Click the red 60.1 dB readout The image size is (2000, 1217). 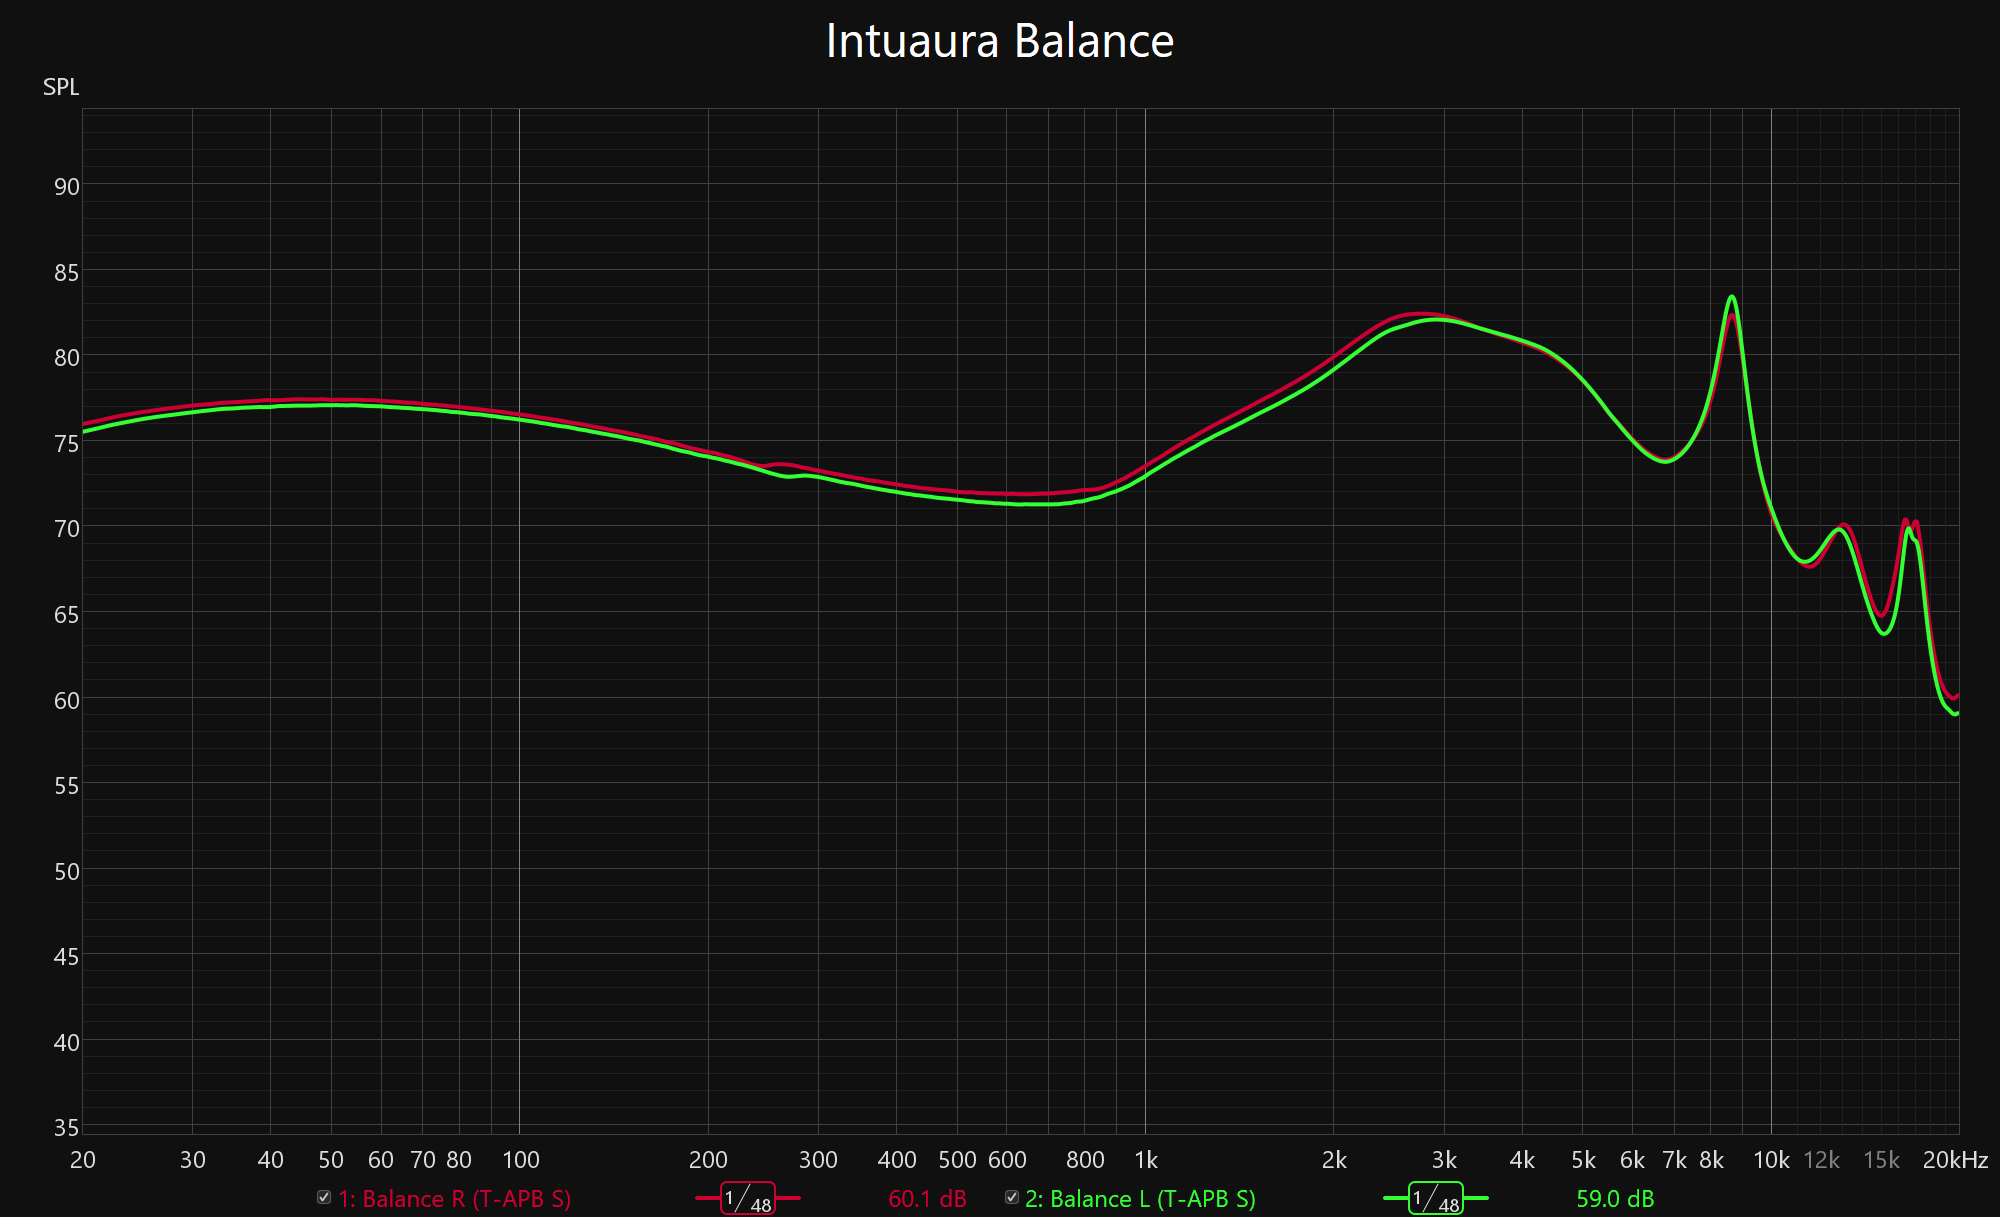point(927,1199)
